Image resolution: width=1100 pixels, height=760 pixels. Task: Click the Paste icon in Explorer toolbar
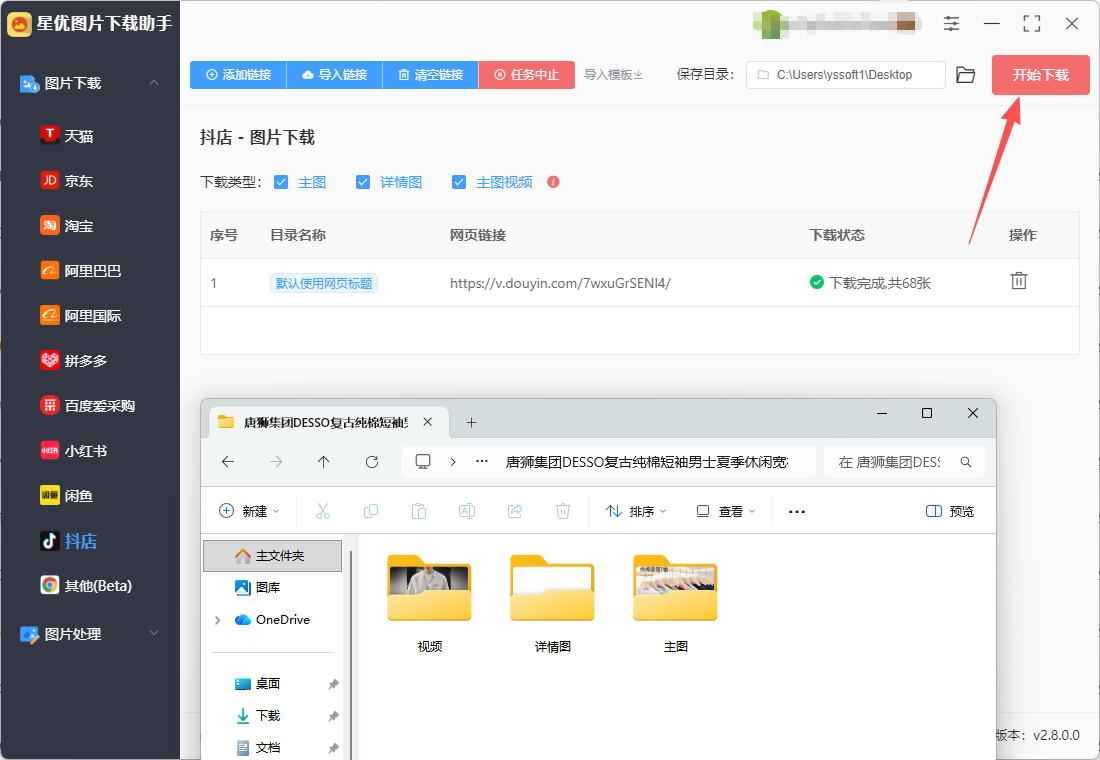coord(419,511)
